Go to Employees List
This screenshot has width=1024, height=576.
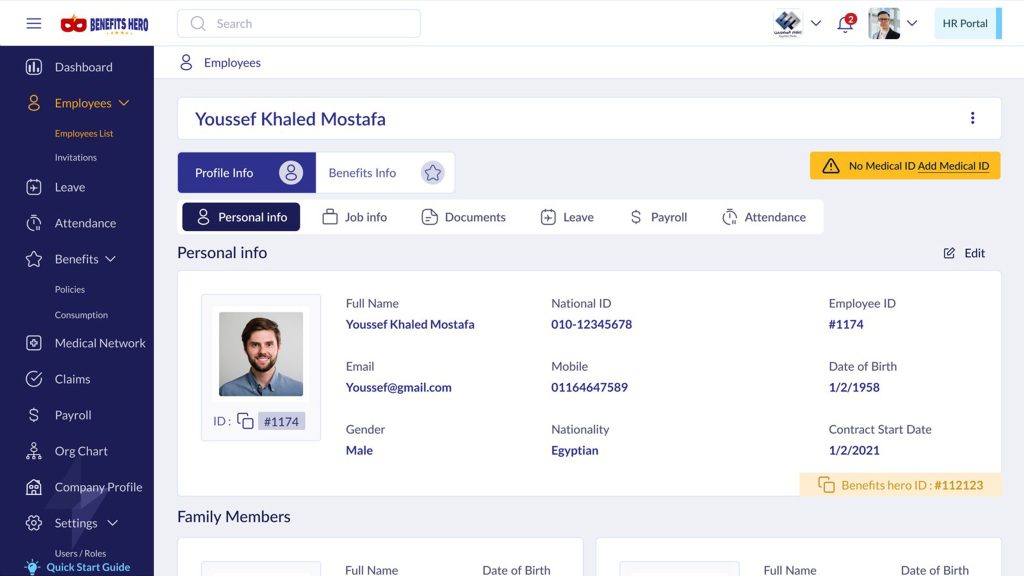click(84, 133)
